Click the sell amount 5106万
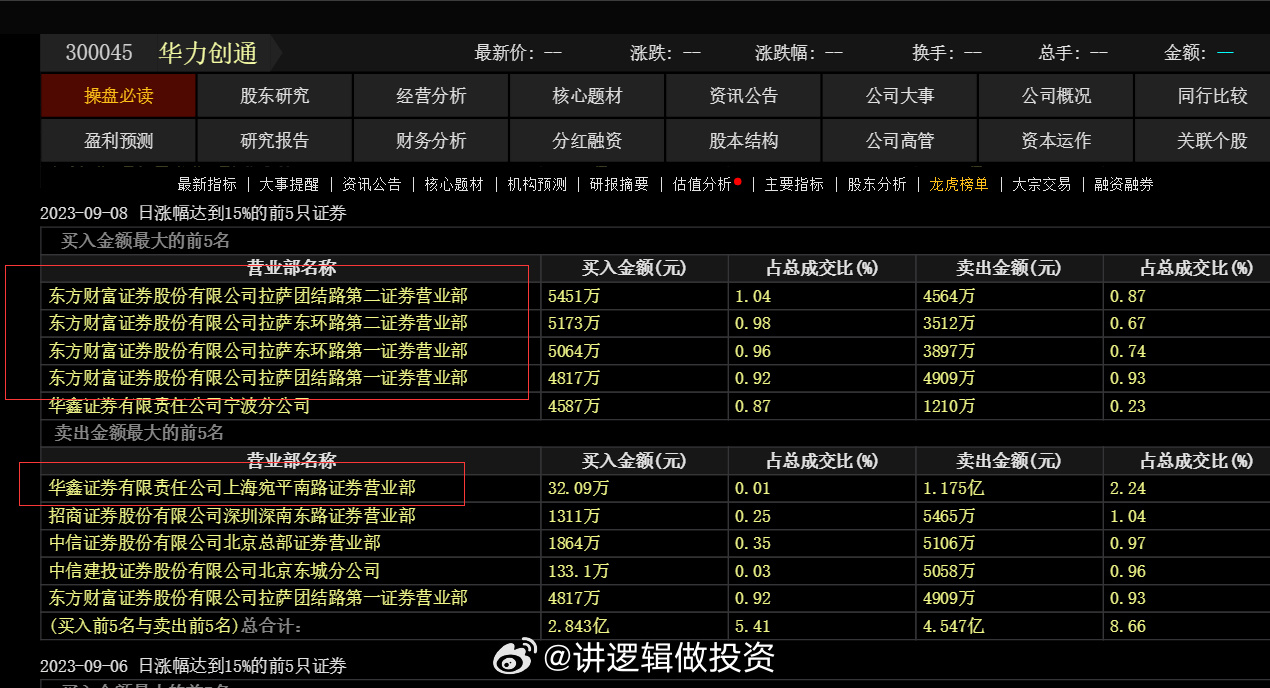Image resolution: width=1270 pixels, height=688 pixels. [949, 543]
